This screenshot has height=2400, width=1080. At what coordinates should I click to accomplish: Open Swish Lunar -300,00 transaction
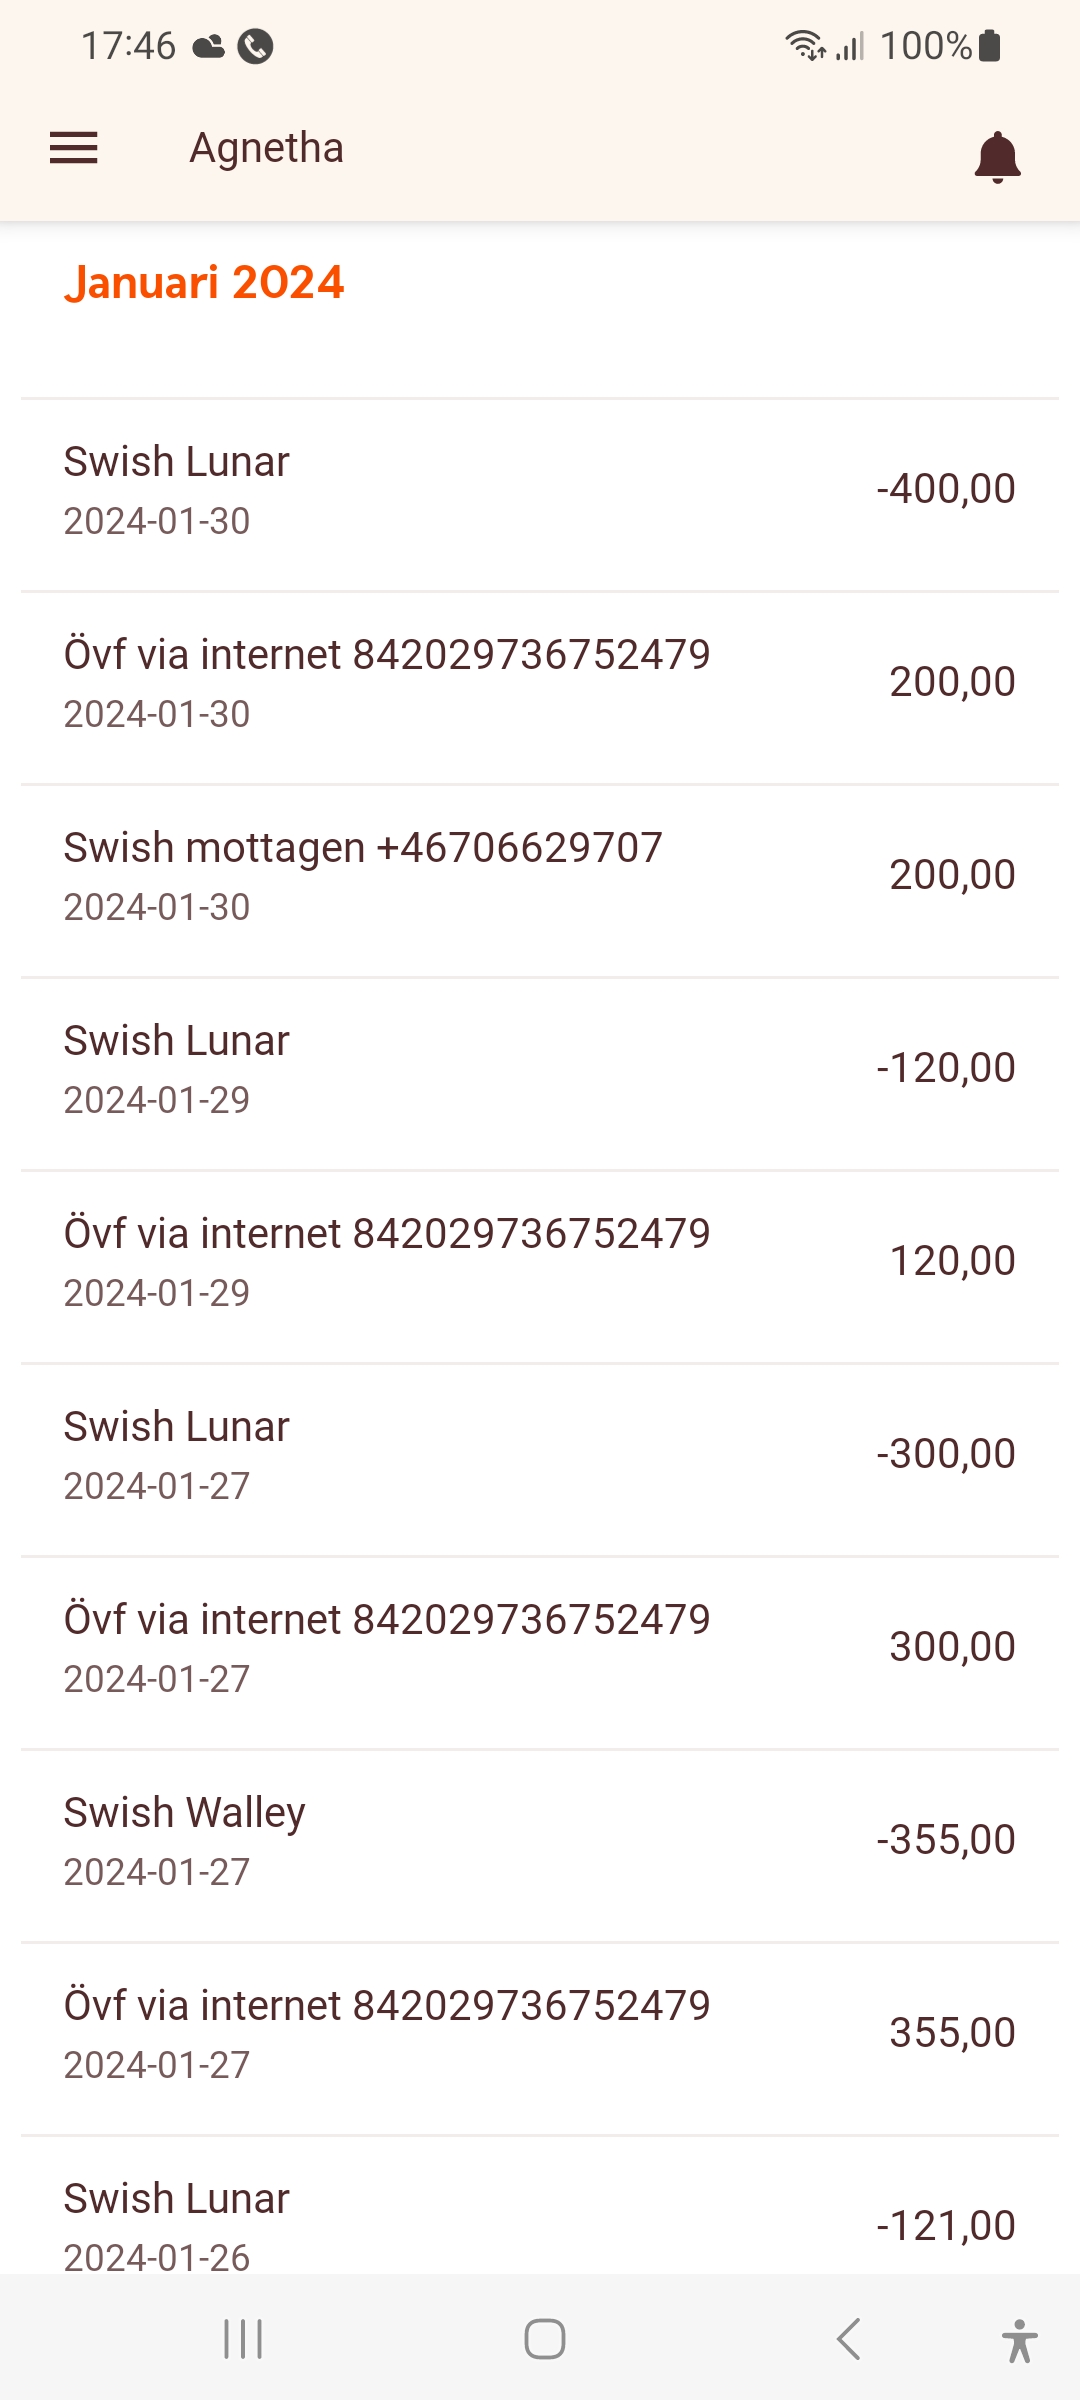tap(540, 1455)
